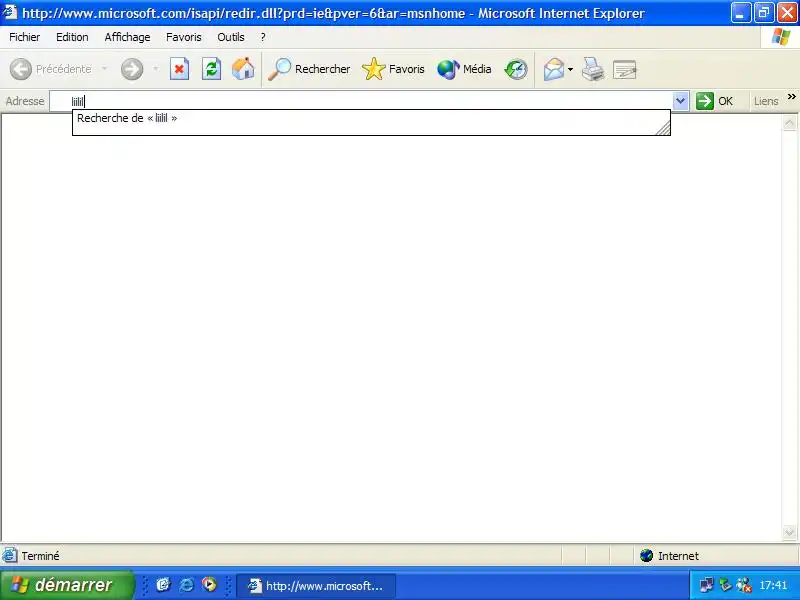Open the Edition menu
Image resolution: width=800 pixels, height=600 pixels.
72,37
